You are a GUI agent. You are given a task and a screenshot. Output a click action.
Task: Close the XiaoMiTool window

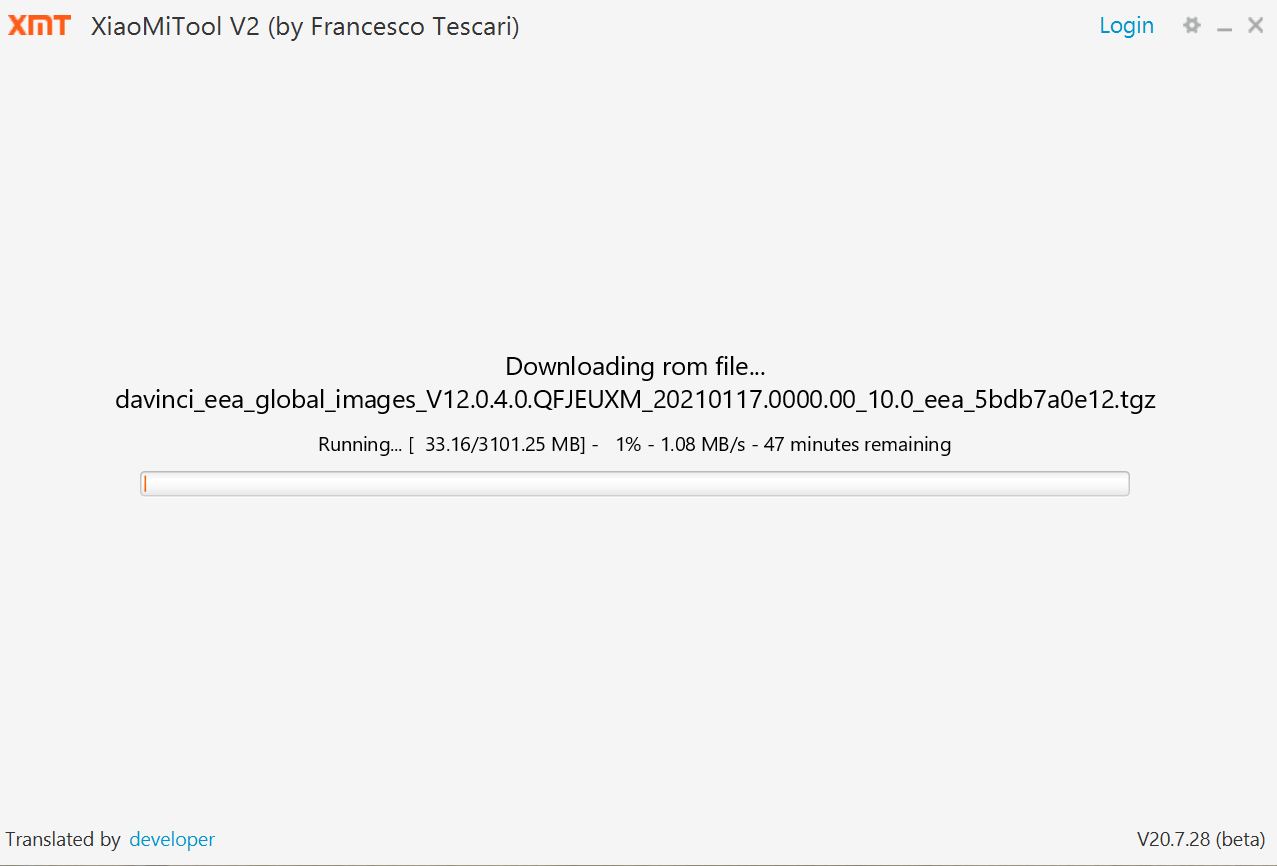point(1256,26)
